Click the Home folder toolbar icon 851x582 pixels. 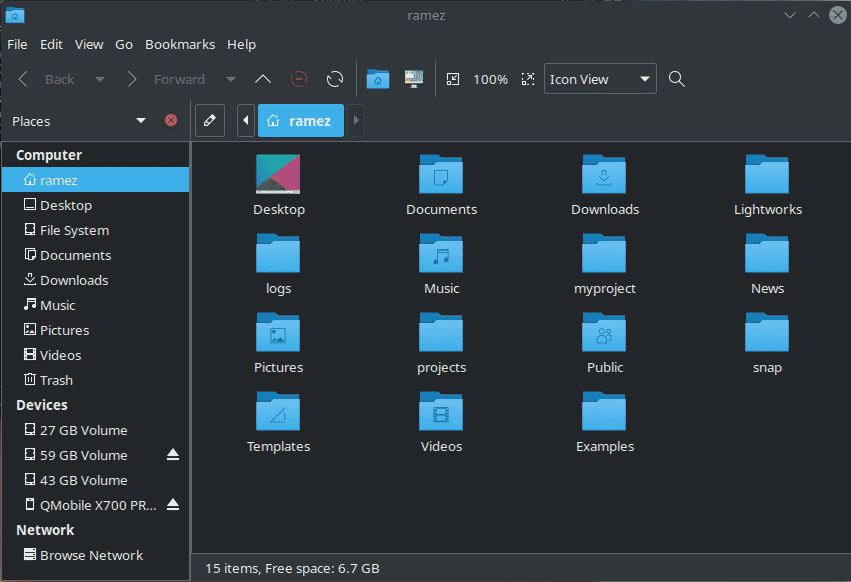[378, 79]
